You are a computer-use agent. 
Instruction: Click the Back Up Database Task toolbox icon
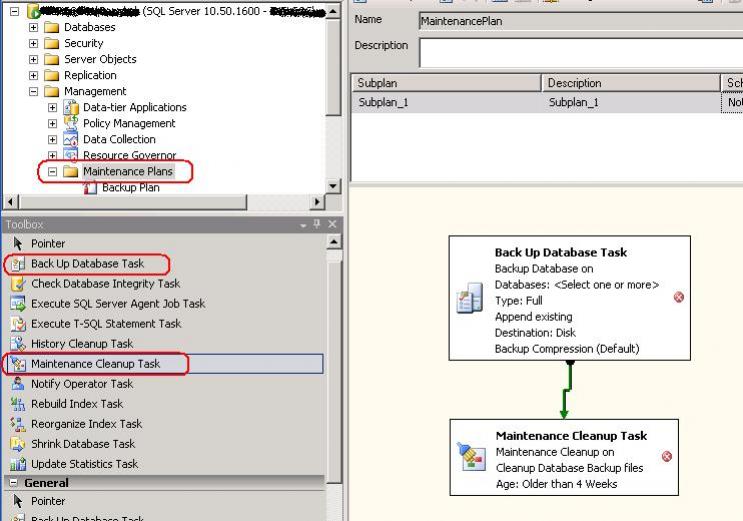pos(18,264)
